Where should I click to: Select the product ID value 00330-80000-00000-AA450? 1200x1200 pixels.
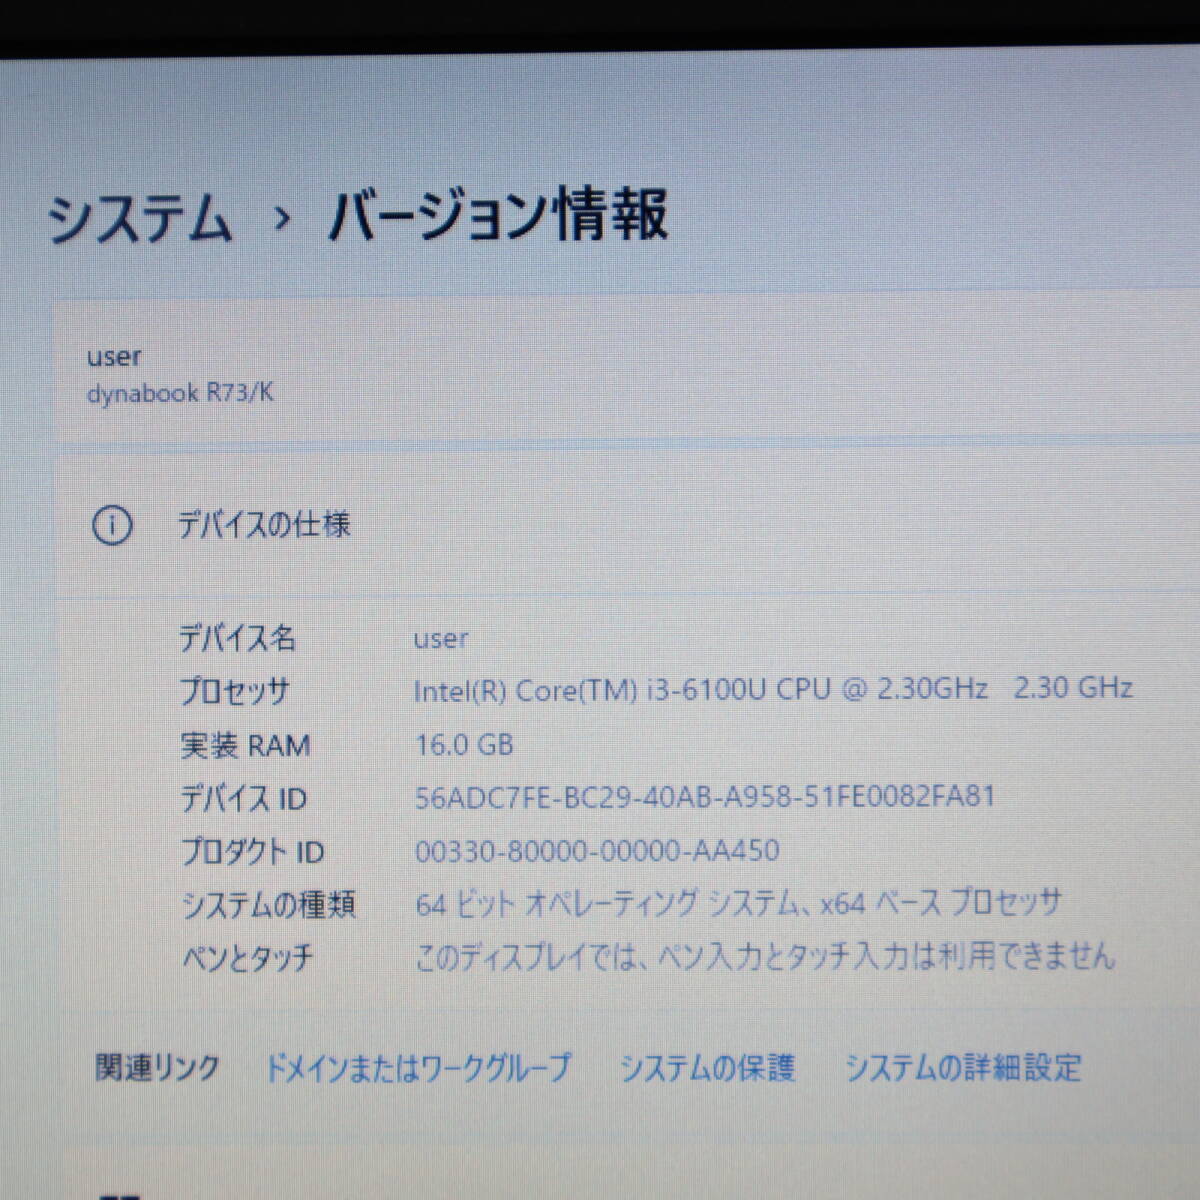[597, 851]
